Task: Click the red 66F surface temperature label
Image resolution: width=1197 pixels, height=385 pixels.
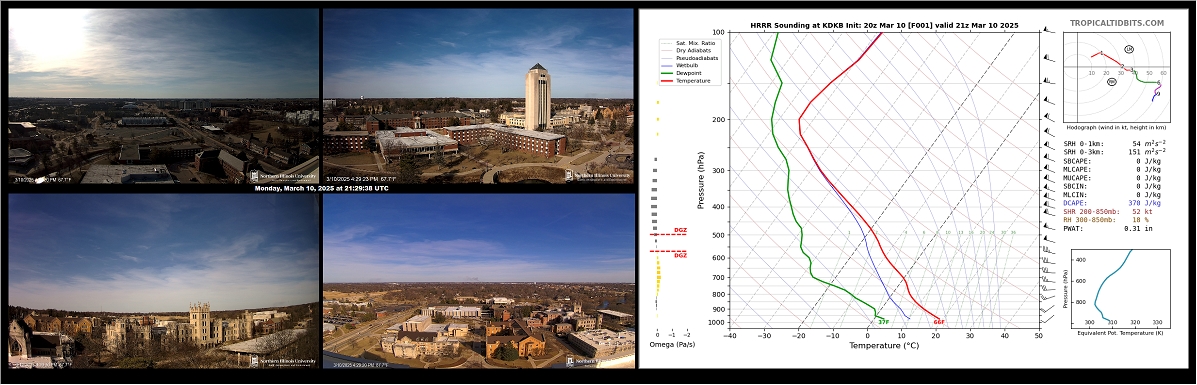Action: 940,322
